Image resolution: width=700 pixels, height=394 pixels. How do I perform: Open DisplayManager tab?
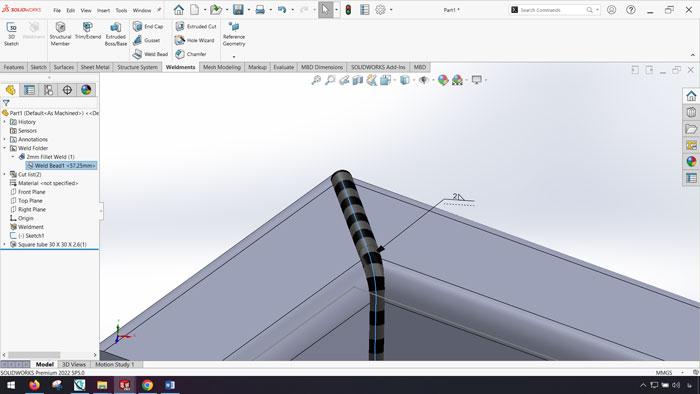click(x=86, y=90)
